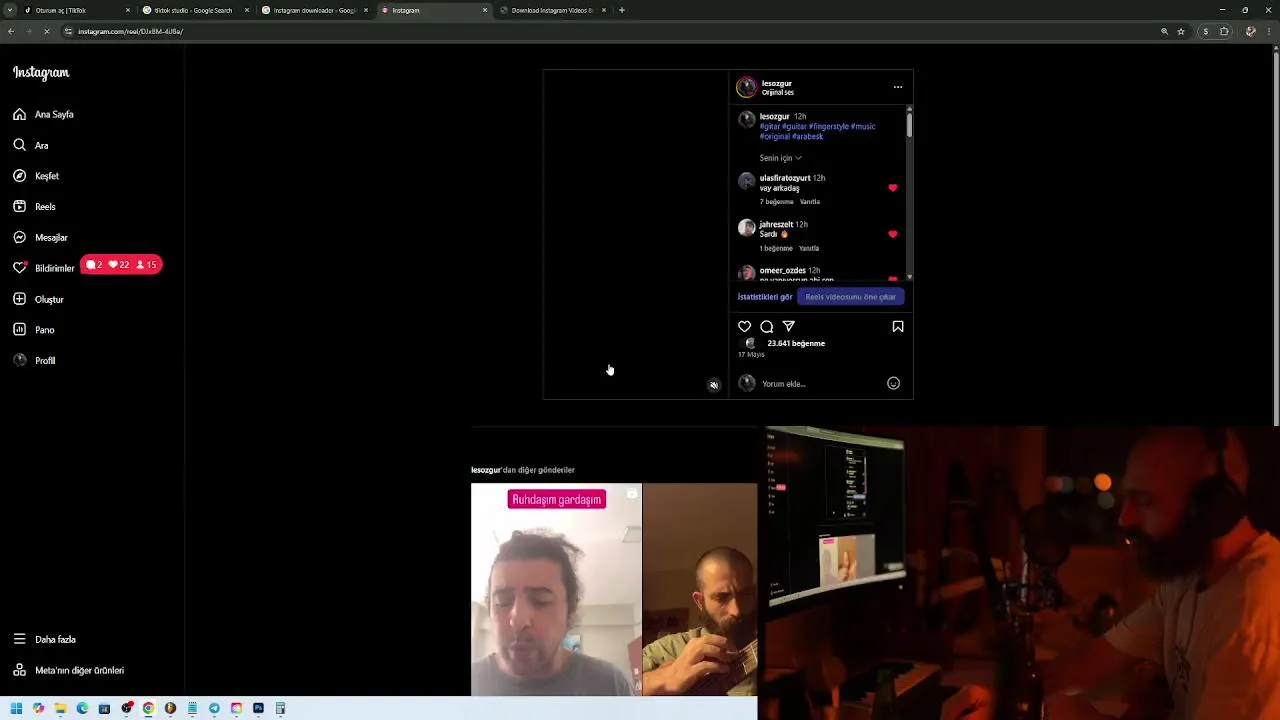
Task: Click the comments section scrollbar
Action: (x=909, y=125)
